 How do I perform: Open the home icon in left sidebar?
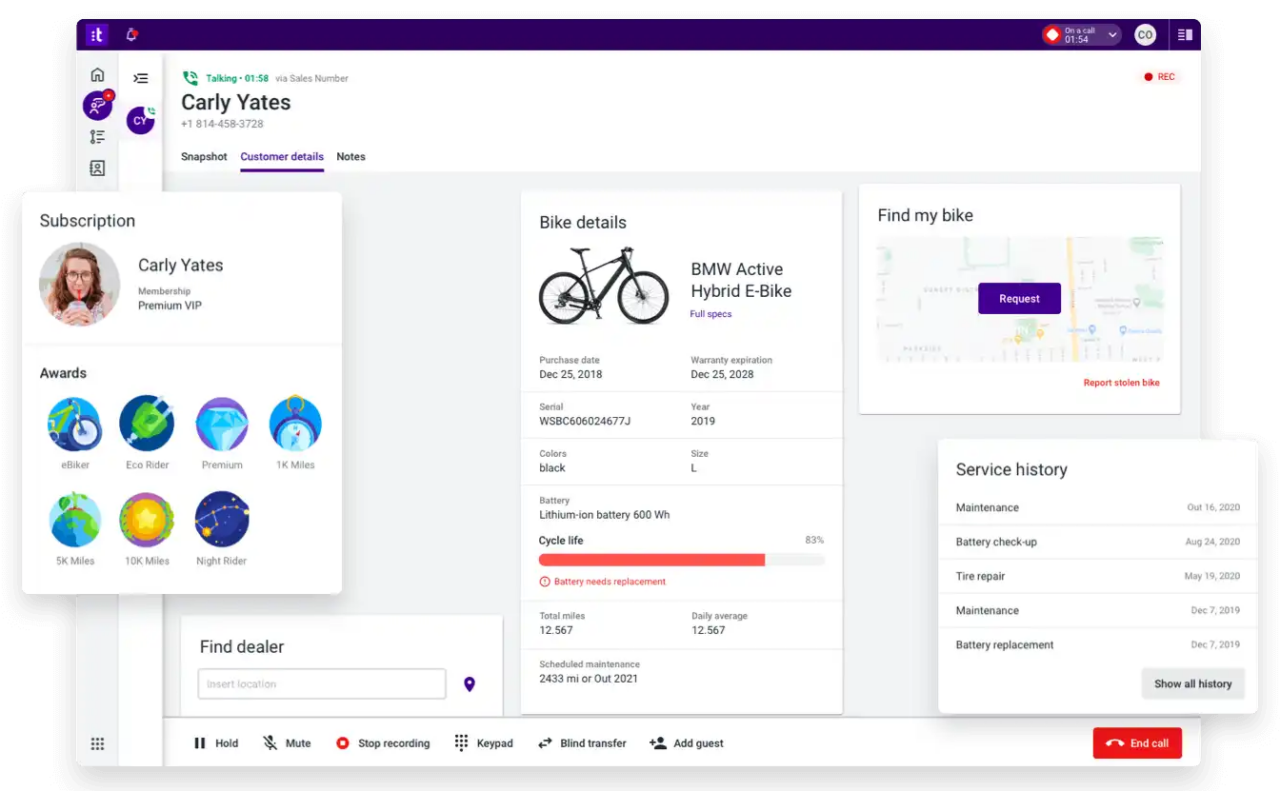coord(97,75)
